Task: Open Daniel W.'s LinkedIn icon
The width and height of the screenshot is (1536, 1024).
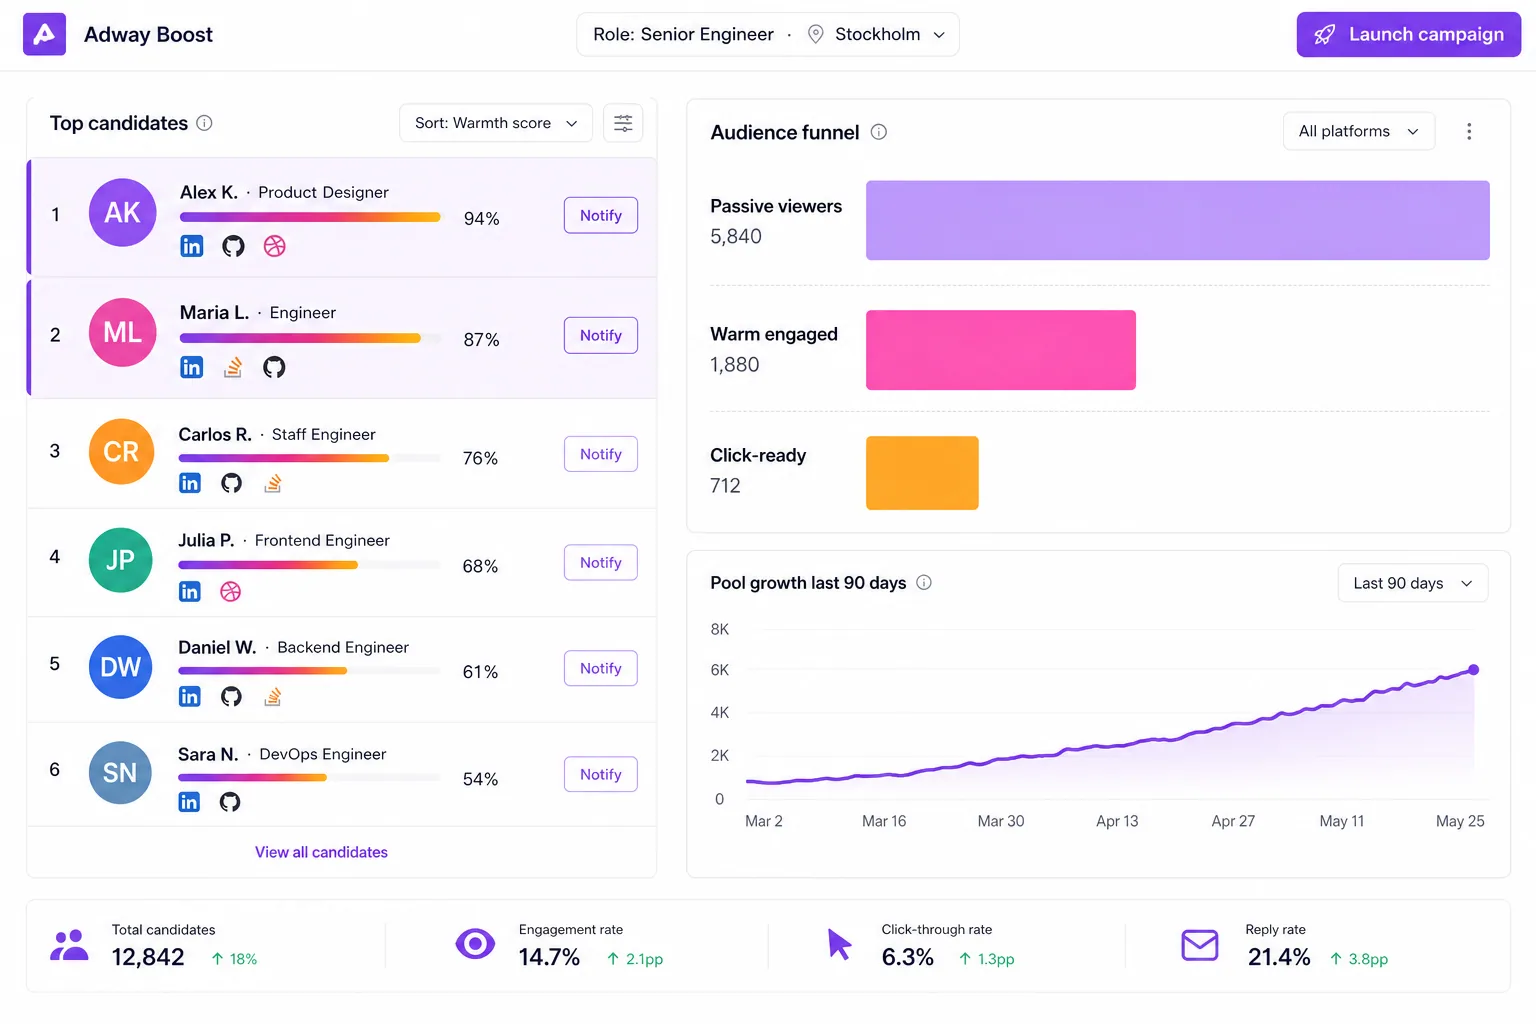Action: 190,696
